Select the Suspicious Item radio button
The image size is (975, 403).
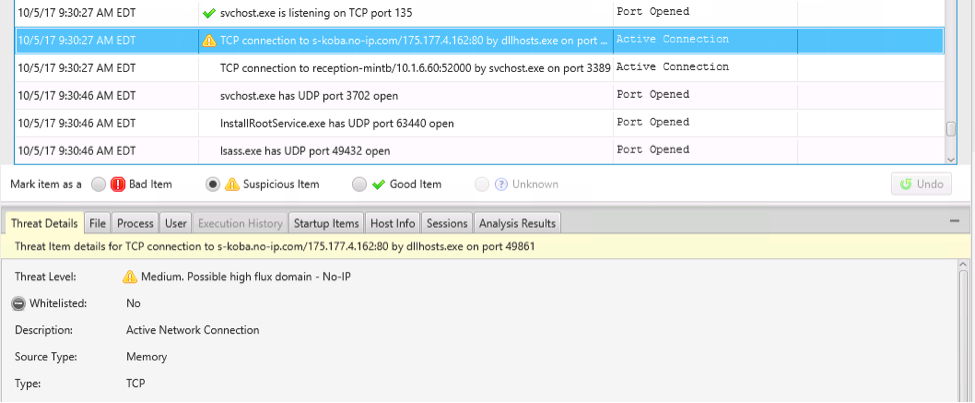point(213,184)
